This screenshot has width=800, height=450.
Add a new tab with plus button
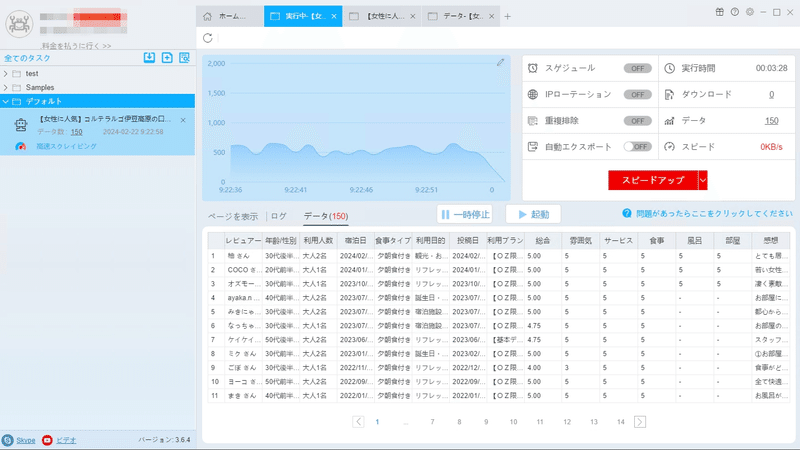507,16
